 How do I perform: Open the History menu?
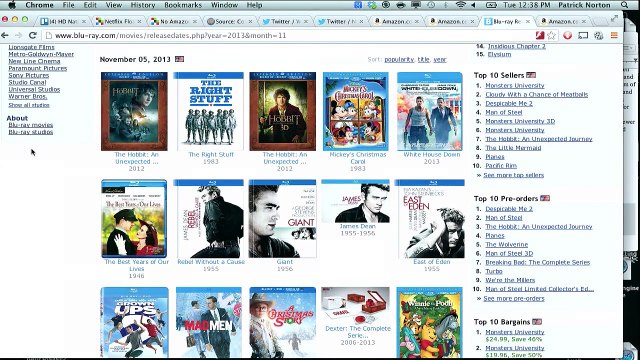pos(143,5)
